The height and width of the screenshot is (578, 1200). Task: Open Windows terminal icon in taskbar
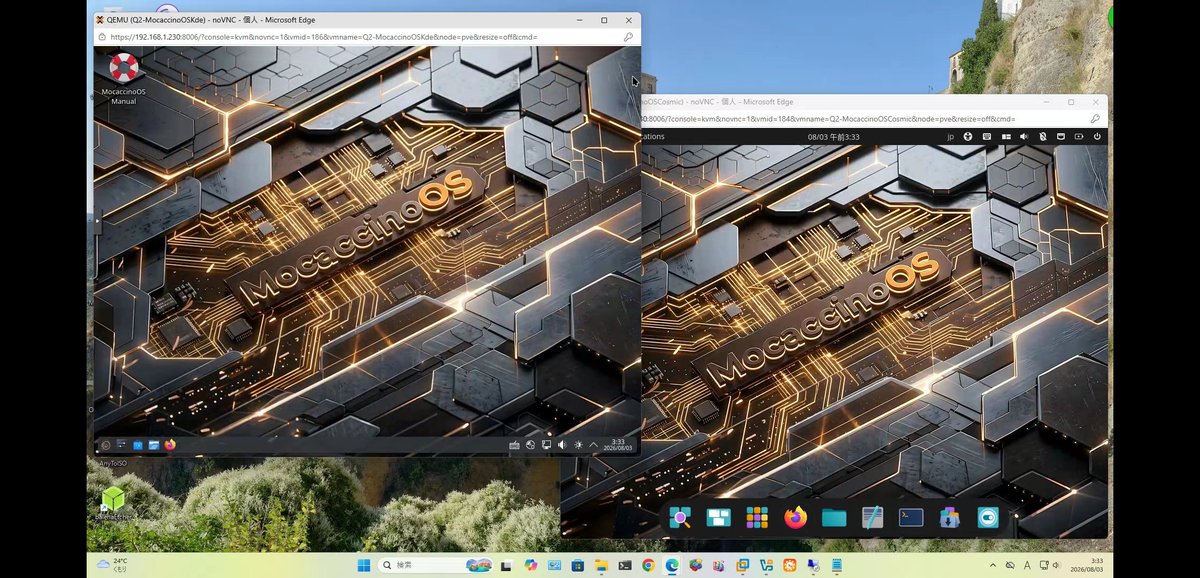[x=624, y=565]
